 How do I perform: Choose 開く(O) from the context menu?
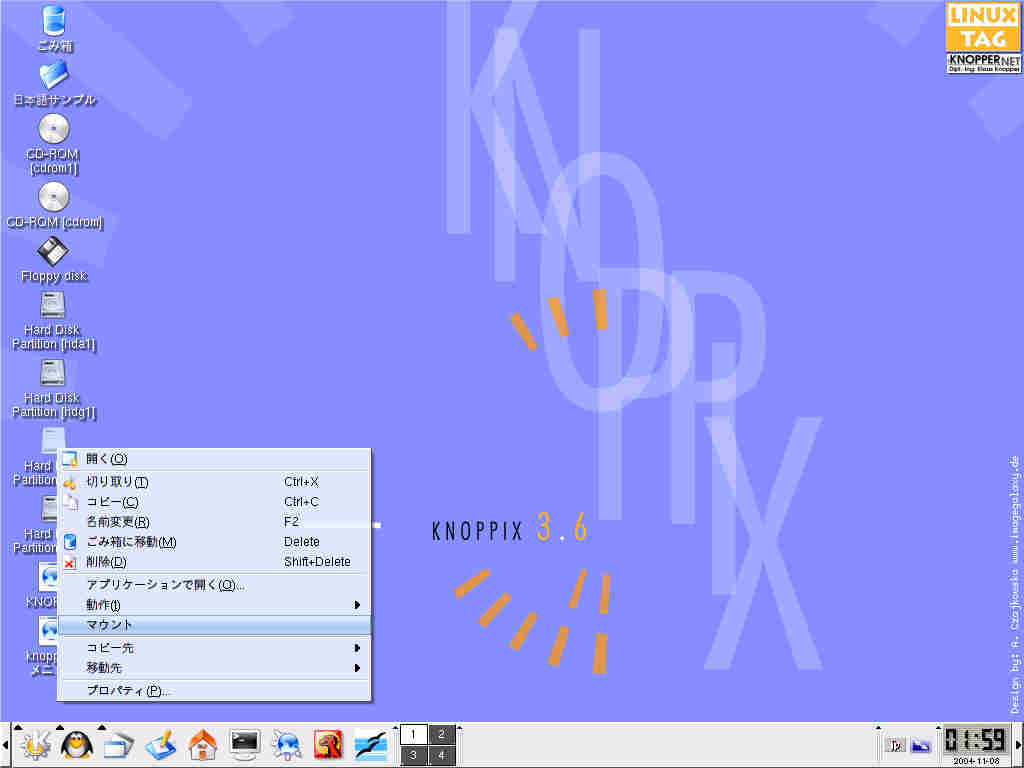(x=215, y=459)
